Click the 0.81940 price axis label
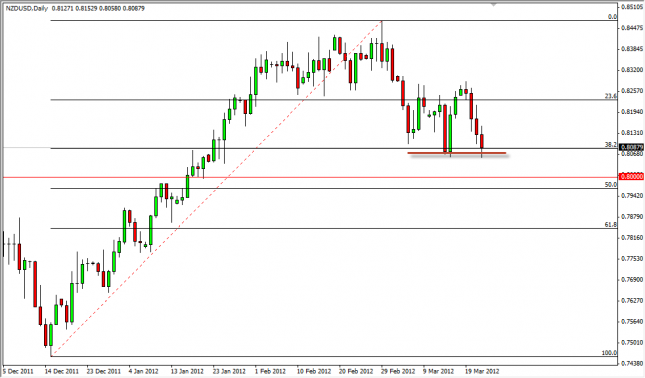 click(x=632, y=111)
